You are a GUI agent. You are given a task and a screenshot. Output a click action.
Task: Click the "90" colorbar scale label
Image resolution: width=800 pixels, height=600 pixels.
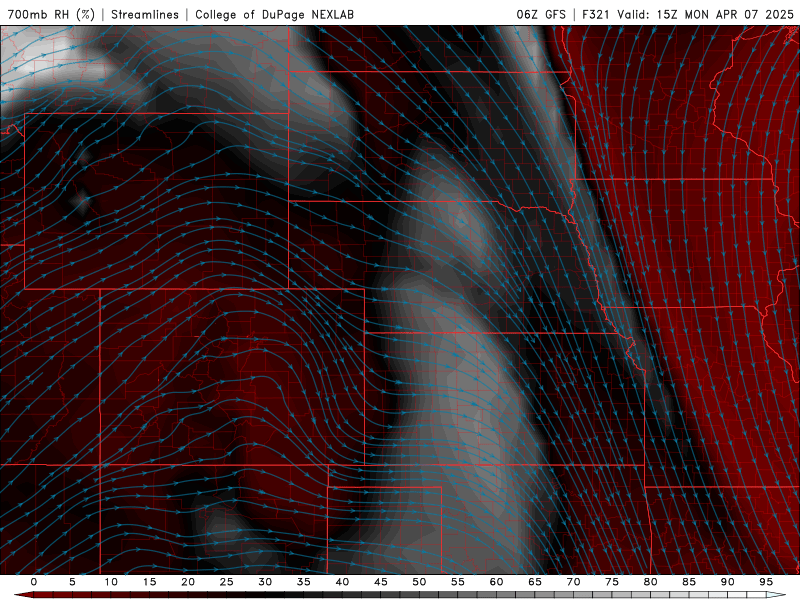tap(727, 582)
